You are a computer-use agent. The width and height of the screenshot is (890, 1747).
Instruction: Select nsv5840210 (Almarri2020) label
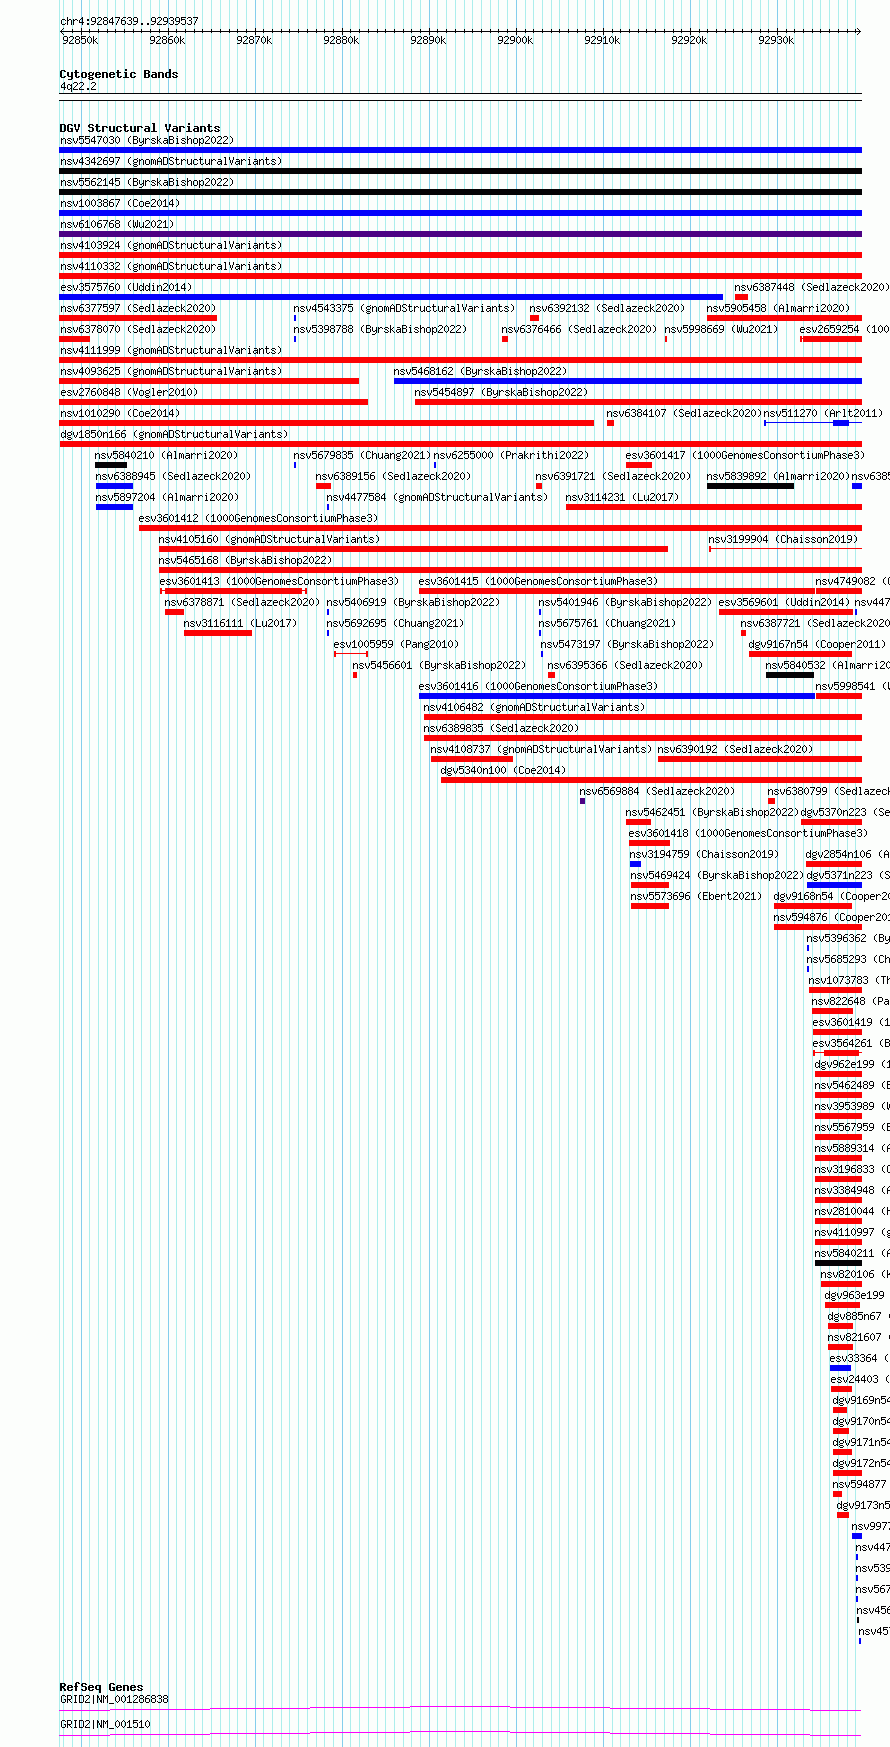tap(167, 456)
